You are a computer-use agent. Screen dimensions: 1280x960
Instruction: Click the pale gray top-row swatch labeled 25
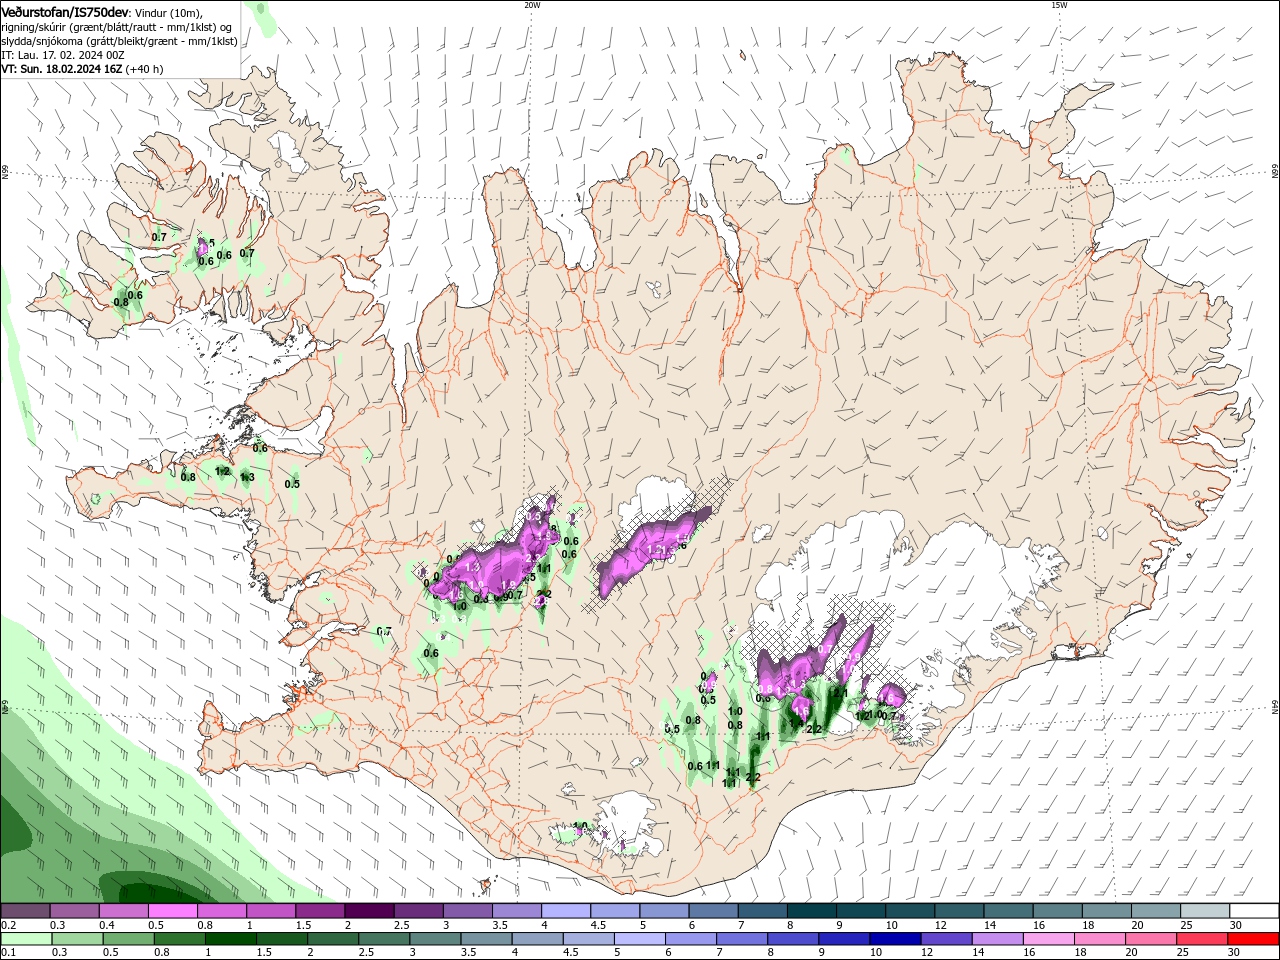click(1204, 911)
